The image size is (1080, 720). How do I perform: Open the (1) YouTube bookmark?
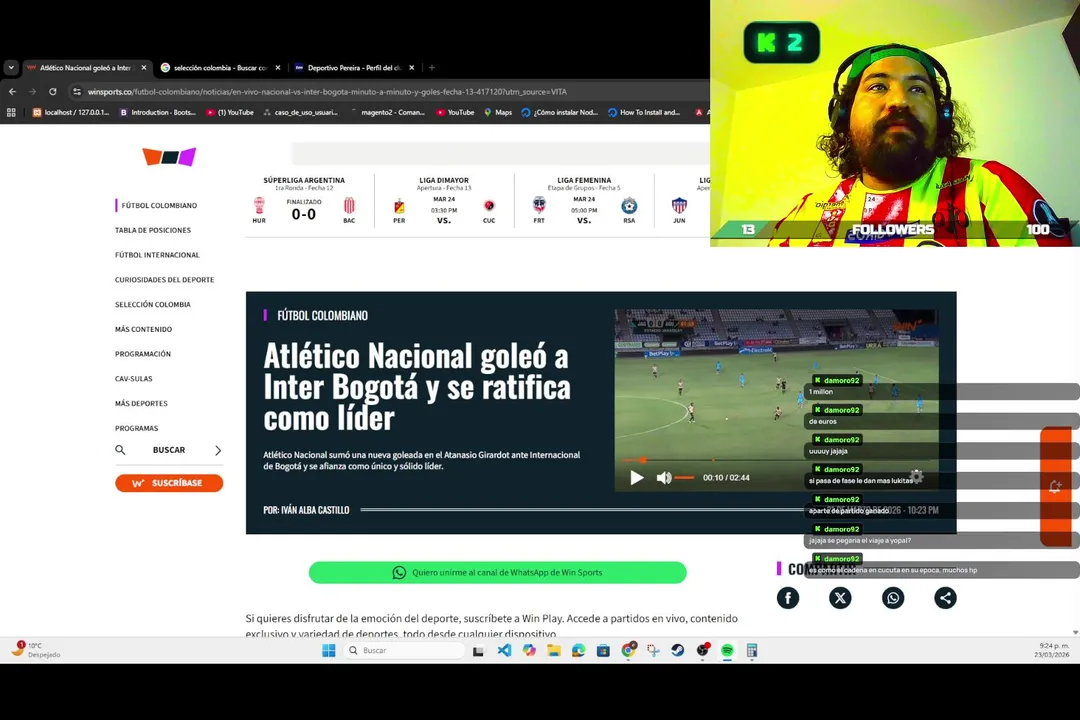point(230,112)
